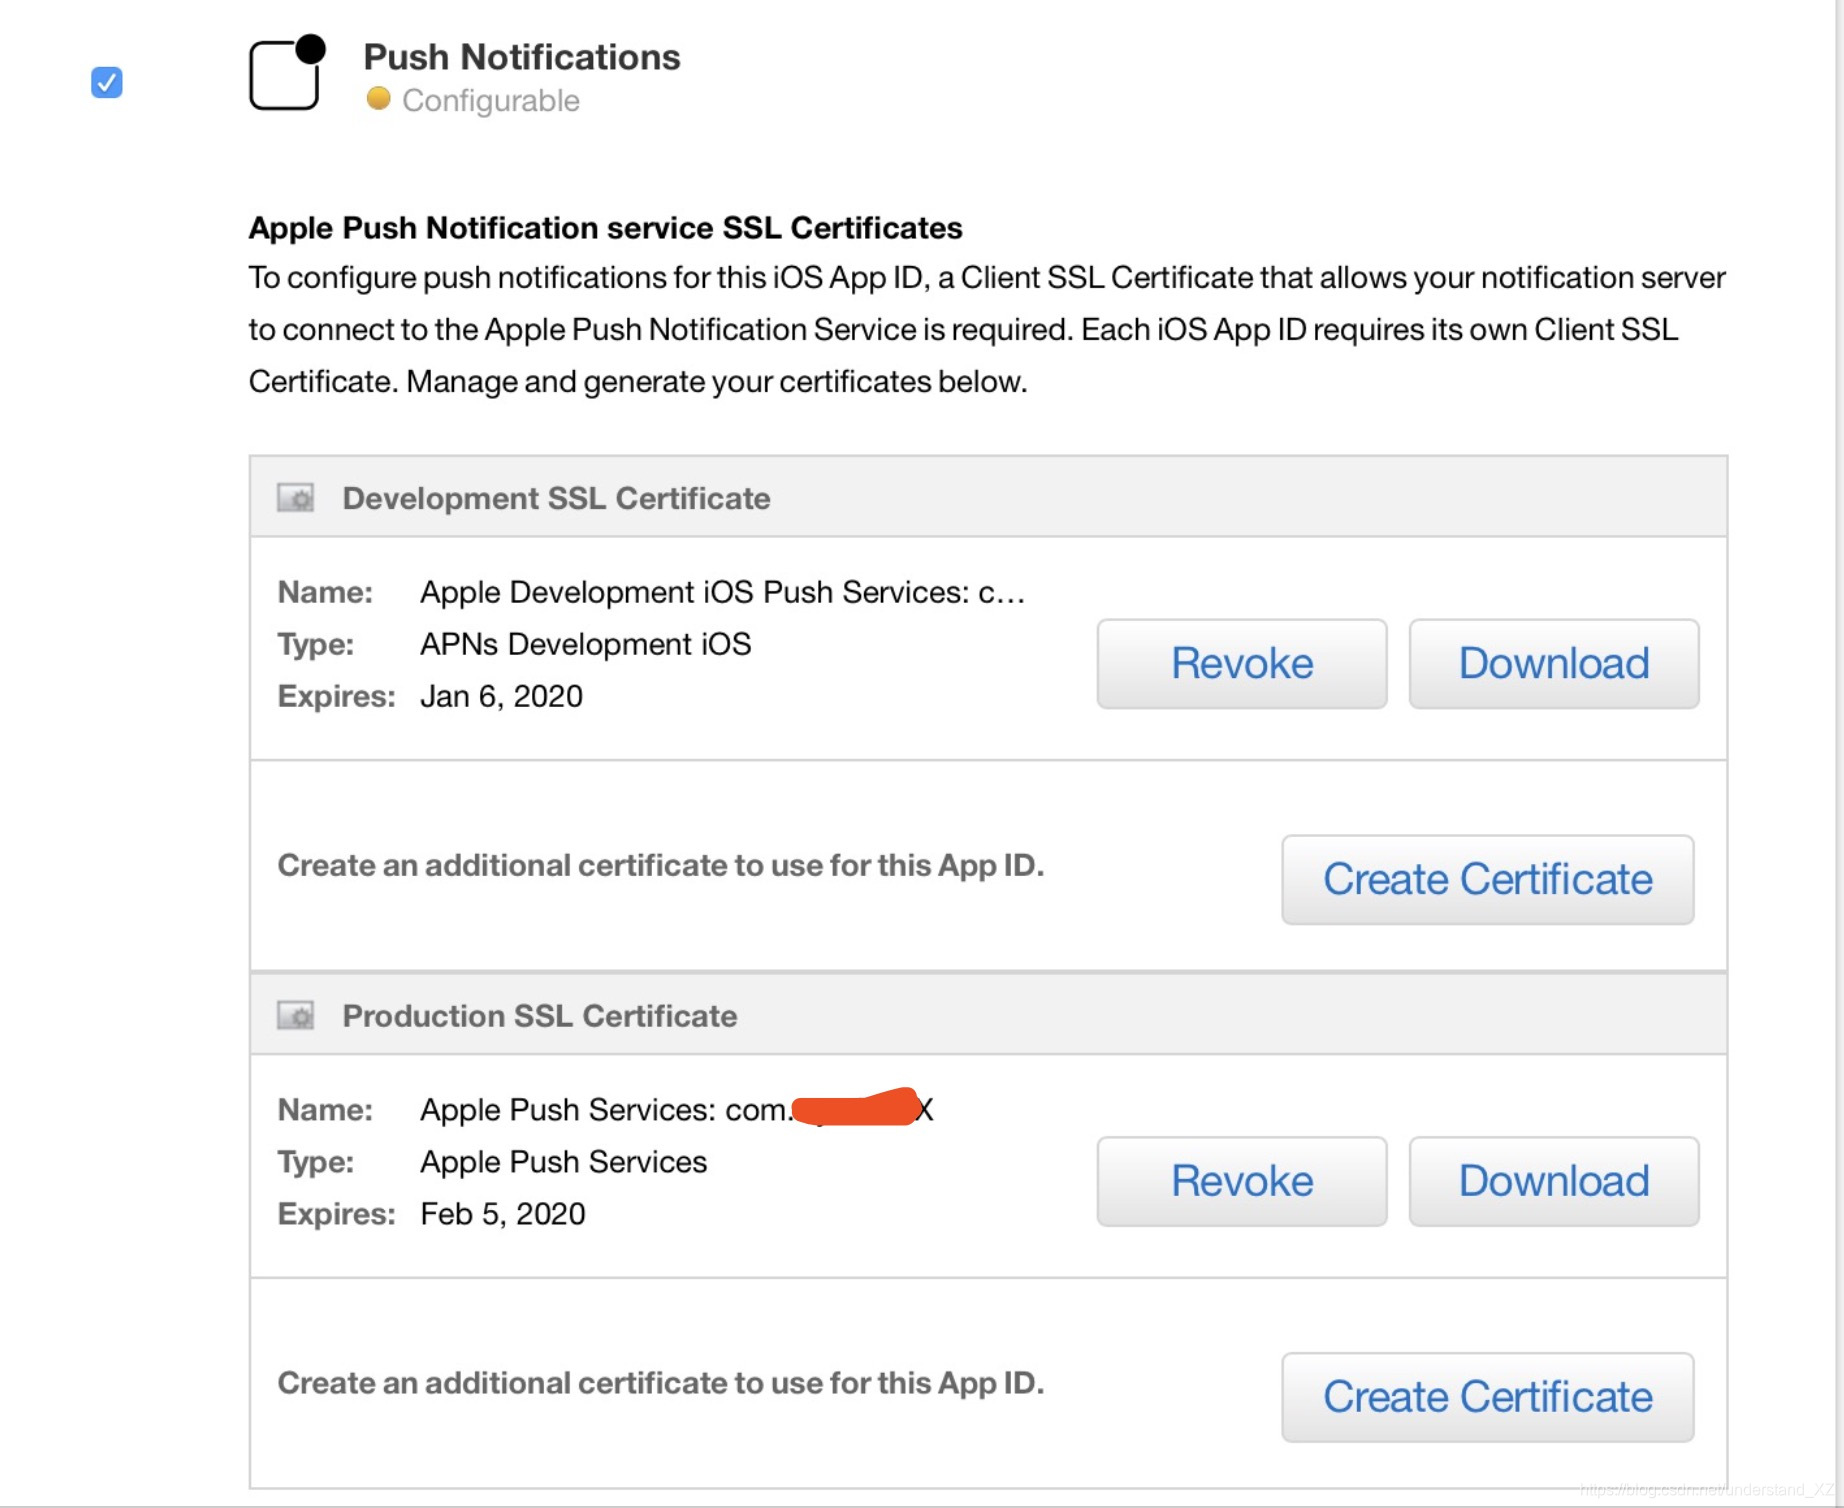Click the expiry date Feb 5, 2020
This screenshot has height=1508, width=1844.
coord(502,1214)
